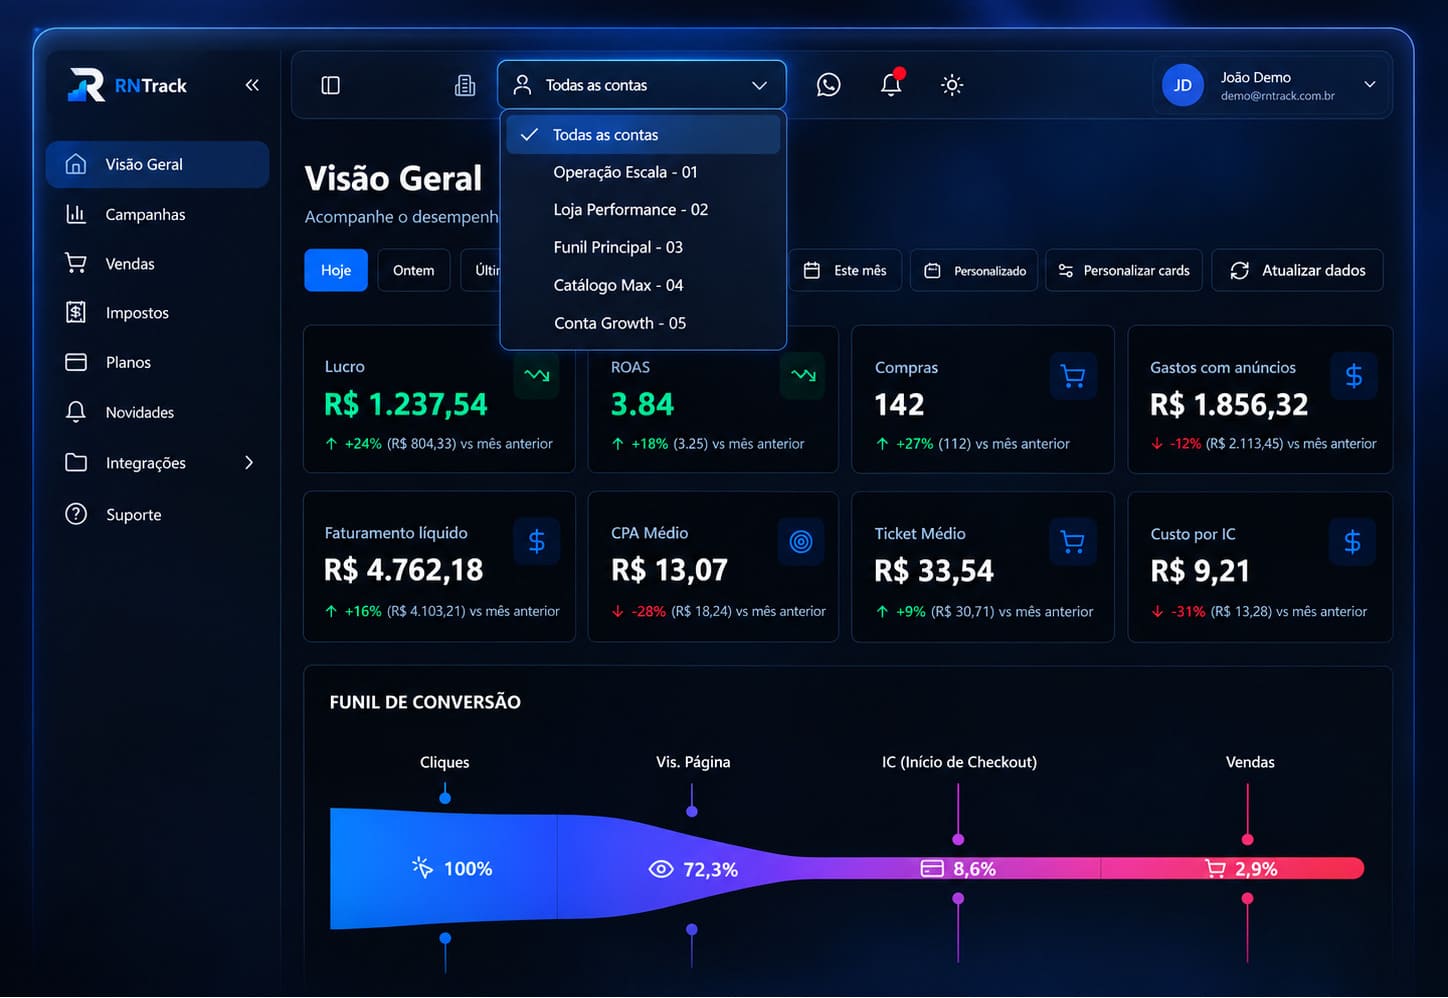This screenshot has height=998, width=1448.
Task: Click the Planos card icon
Action: click(x=76, y=362)
